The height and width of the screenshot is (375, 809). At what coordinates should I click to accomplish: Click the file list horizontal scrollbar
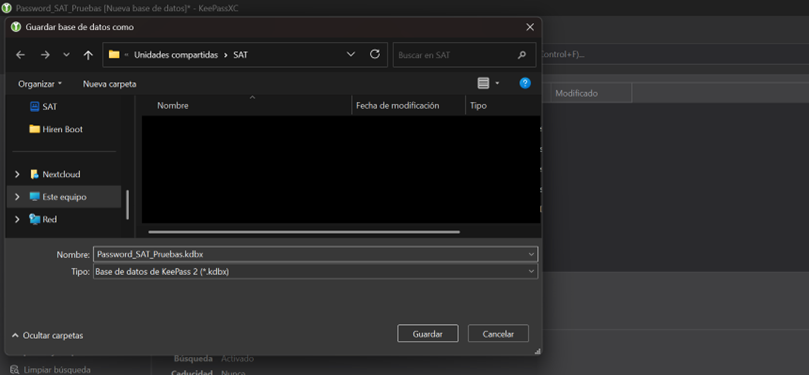[303, 232]
